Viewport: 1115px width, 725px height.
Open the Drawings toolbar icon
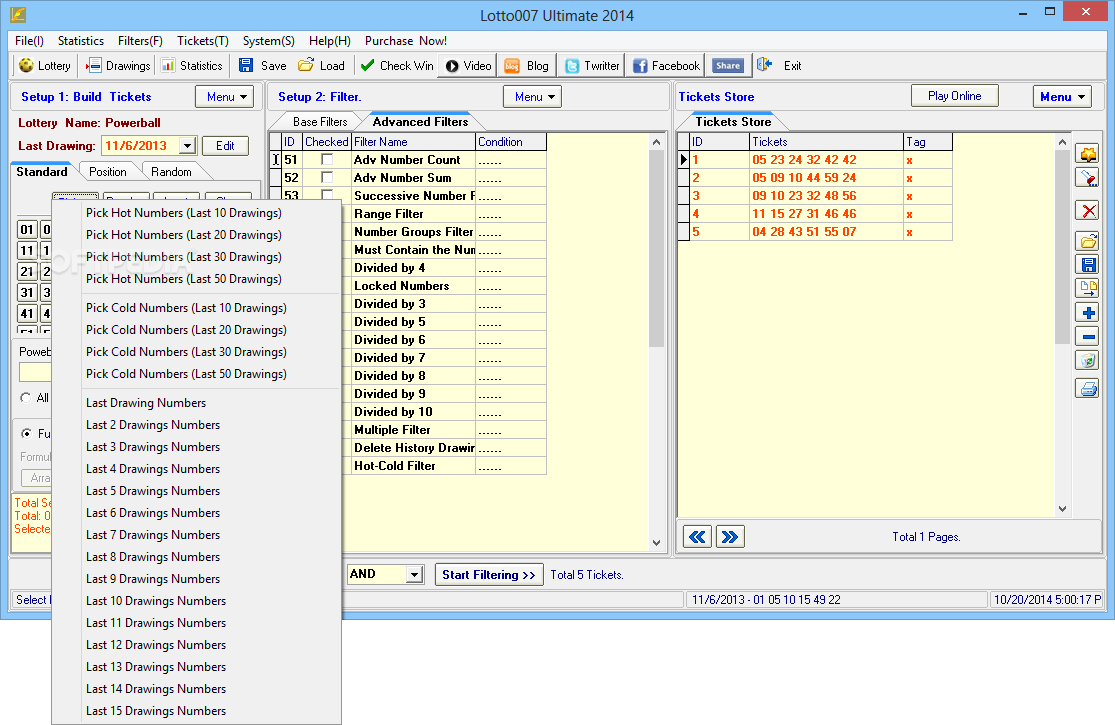pos(93,65)
